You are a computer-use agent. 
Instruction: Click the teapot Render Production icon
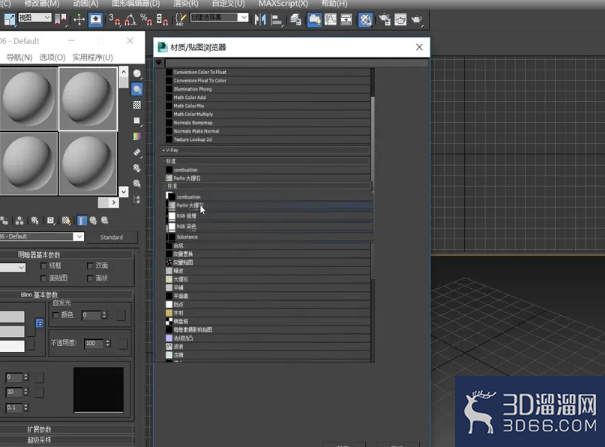pyautogui.click(x=416, y=19)
